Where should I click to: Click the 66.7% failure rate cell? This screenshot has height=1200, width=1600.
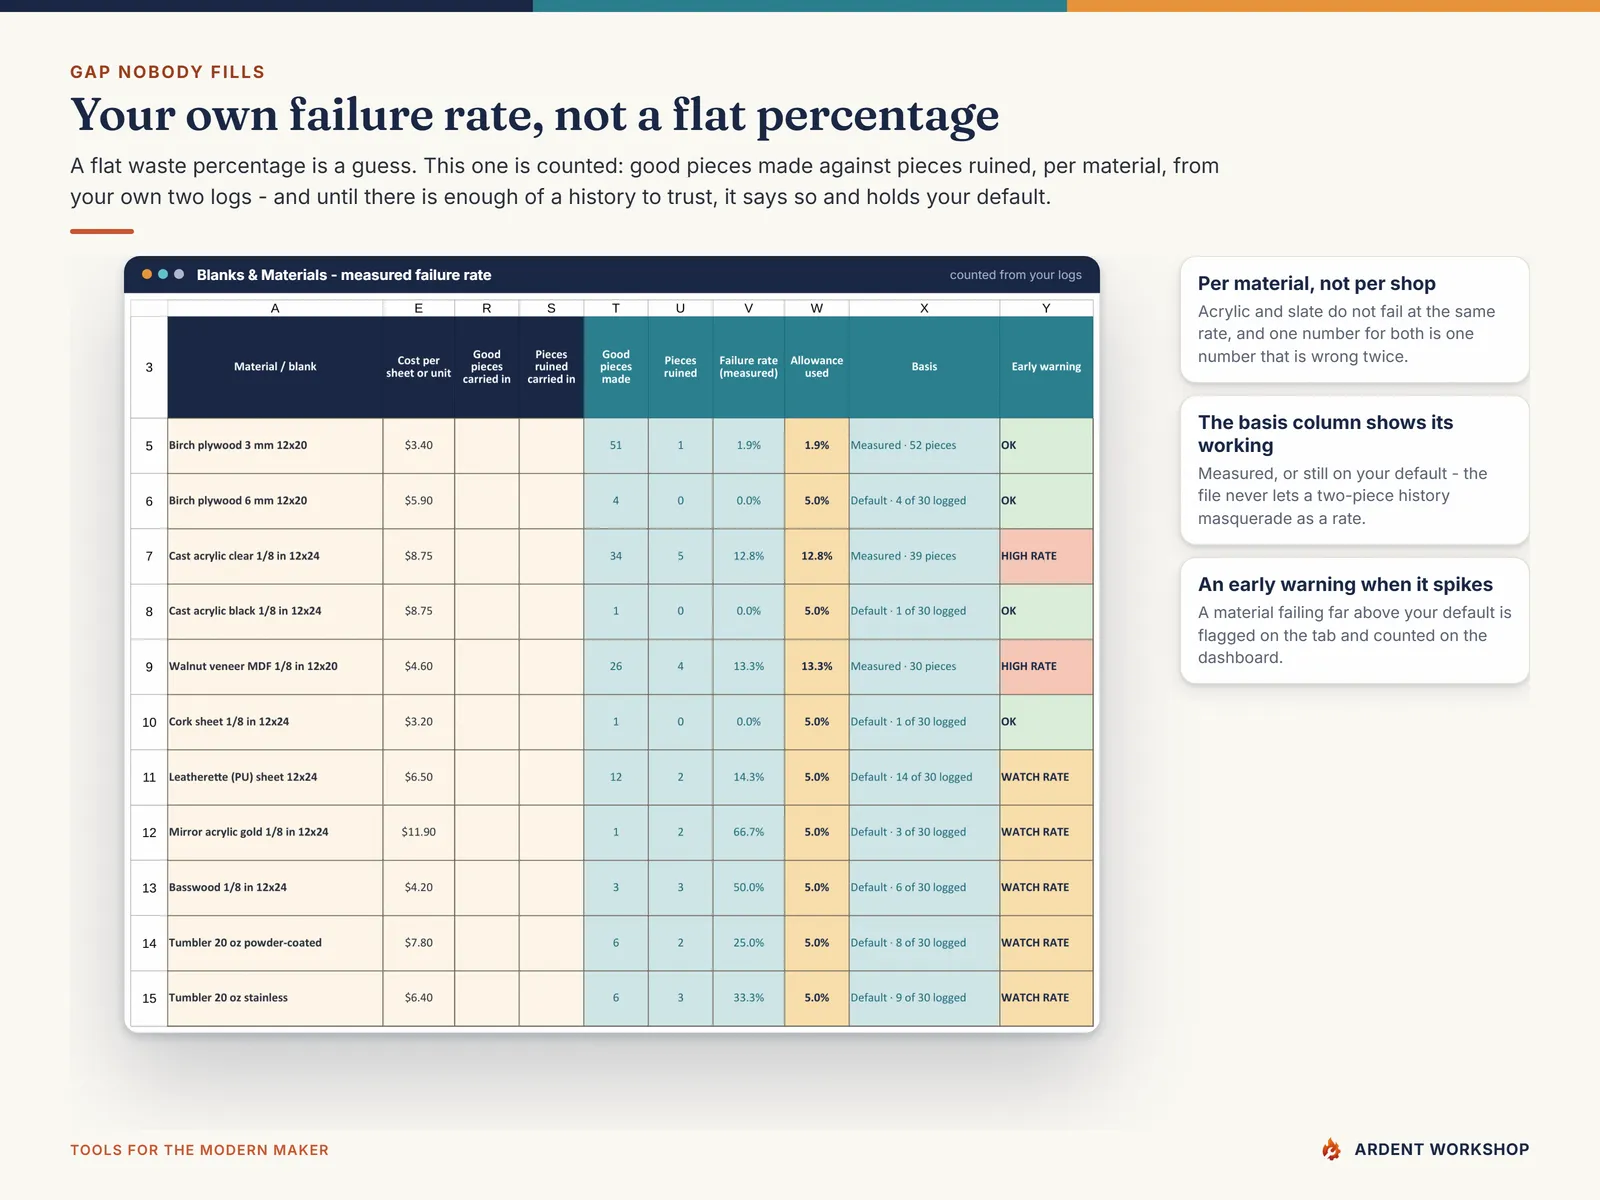pyautogui.click(x=749, y=832)
